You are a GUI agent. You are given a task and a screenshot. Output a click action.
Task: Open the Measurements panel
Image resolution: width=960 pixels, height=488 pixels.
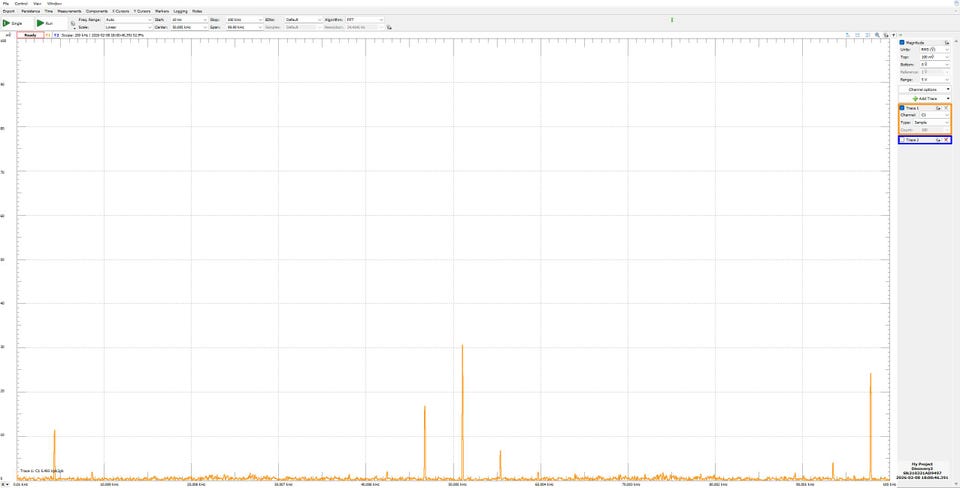(69, 11)
